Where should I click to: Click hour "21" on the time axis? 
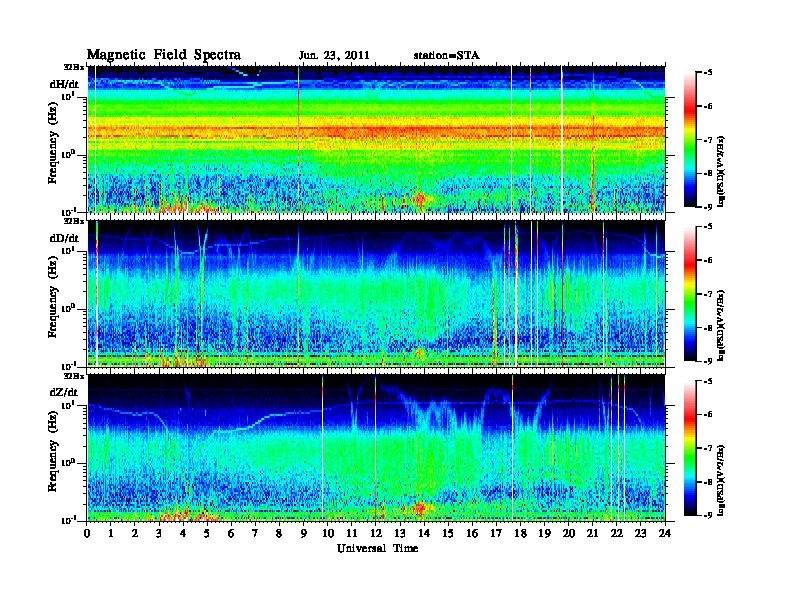[592, 533]
